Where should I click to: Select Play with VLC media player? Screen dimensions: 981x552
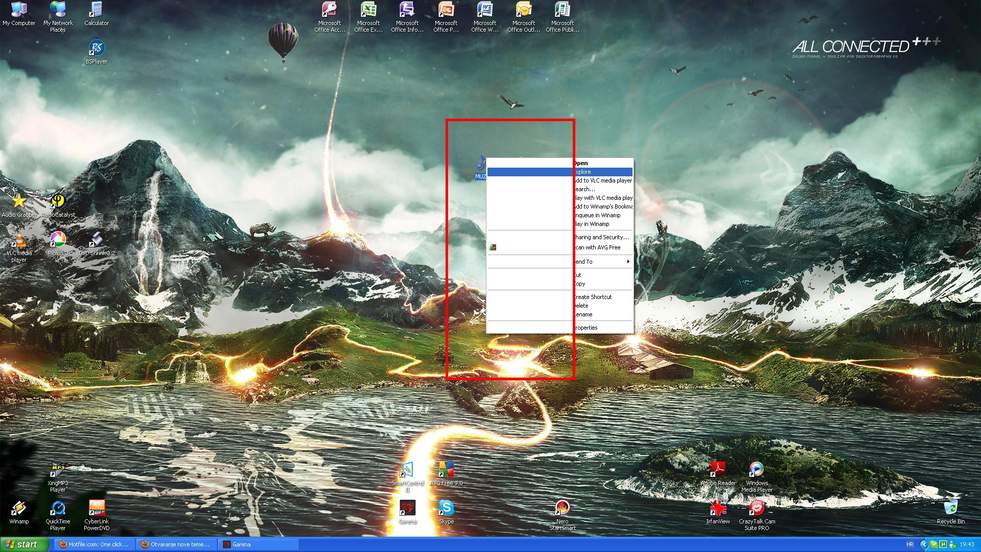pos(560,198)
